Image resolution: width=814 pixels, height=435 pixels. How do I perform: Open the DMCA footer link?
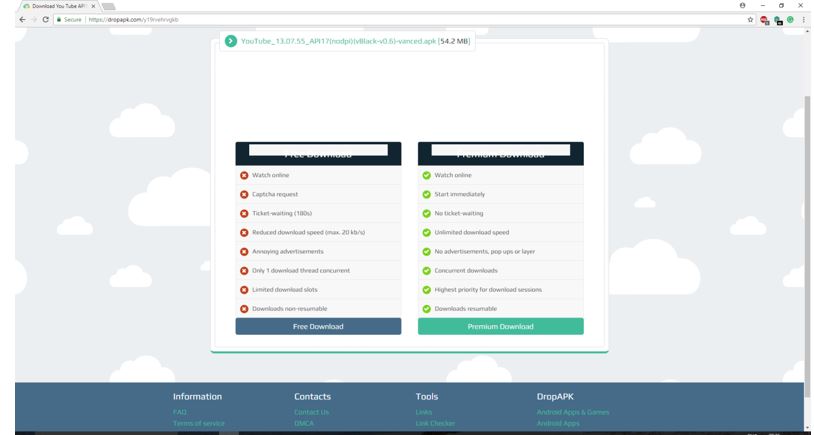304,424
